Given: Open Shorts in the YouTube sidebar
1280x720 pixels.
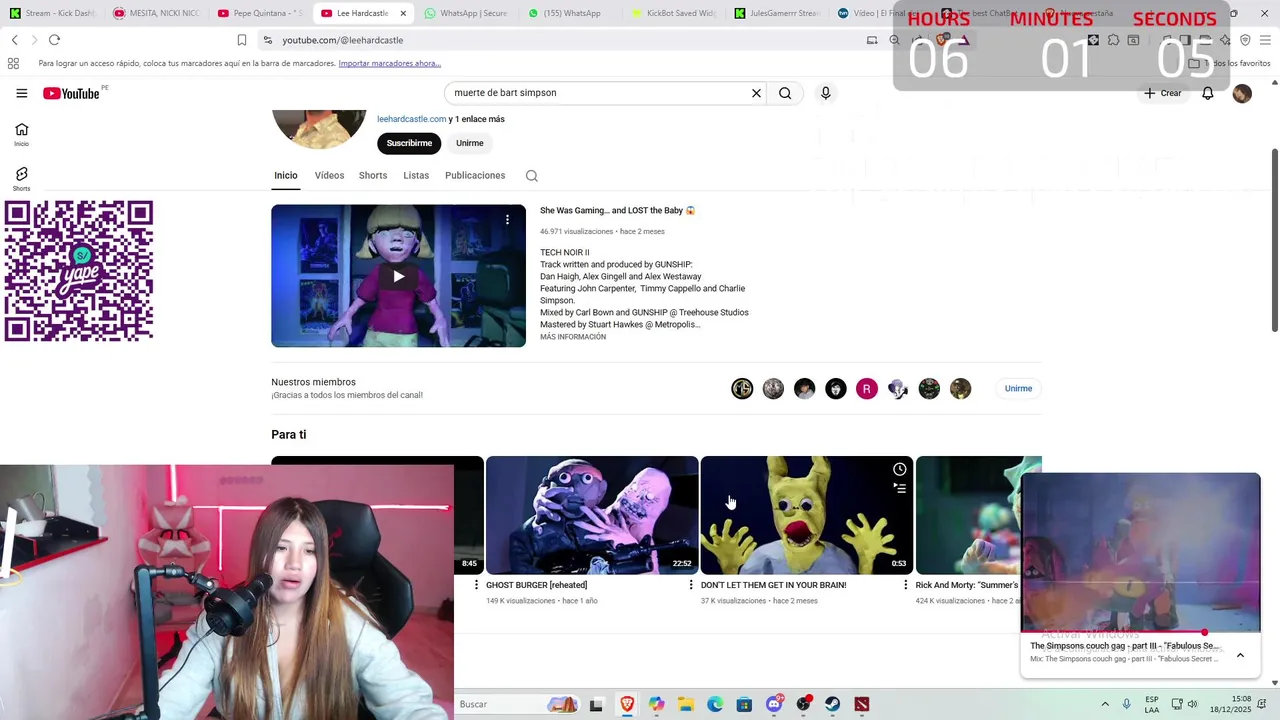Looking at the screenshot, I should pos(22,179).
